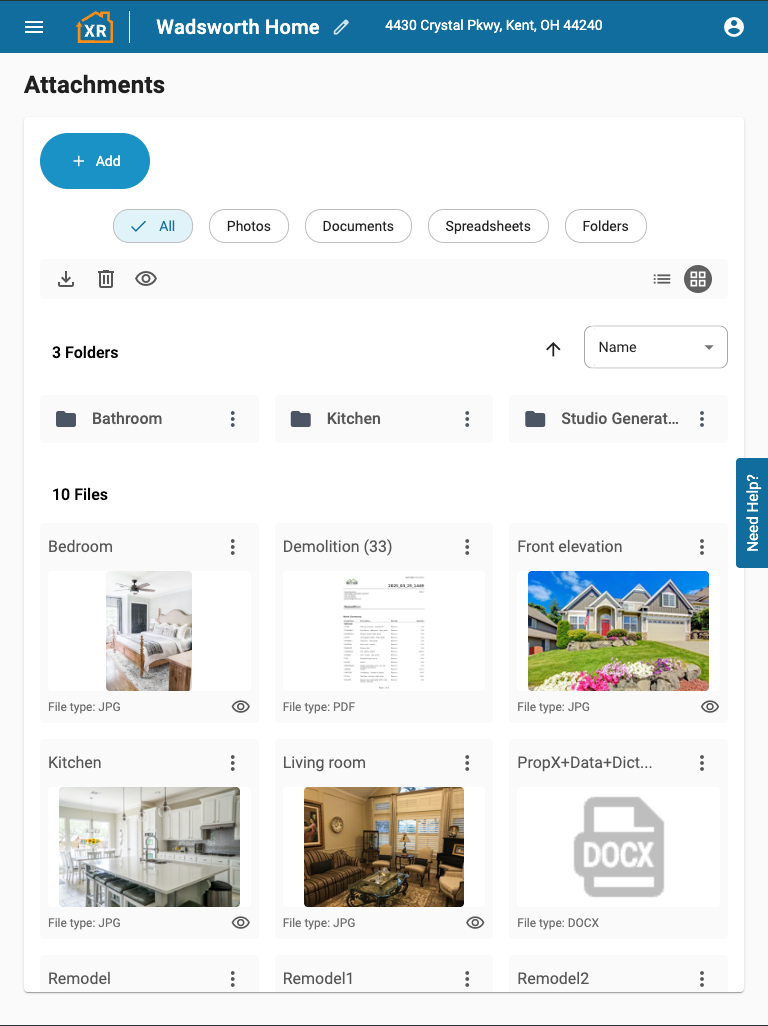Screen dimensions: 768x1026
Task: Click the File type: DOCX label
Action: [x=558, y=923]
